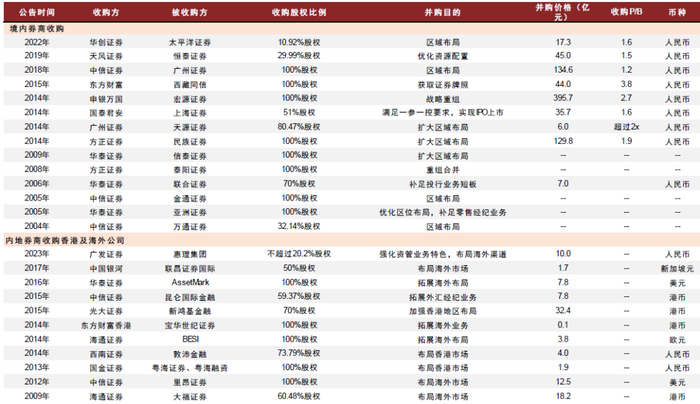
Task: Click the 粤海证券、粤海融资 target cell
Action: coord(190,368)
